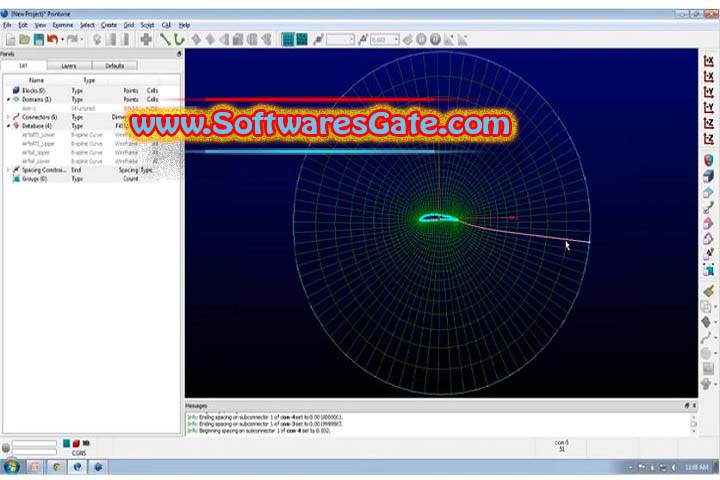Click the red cube icon in status bar
The width and height of the screenshot is (720, 480).
pos(76,443)
